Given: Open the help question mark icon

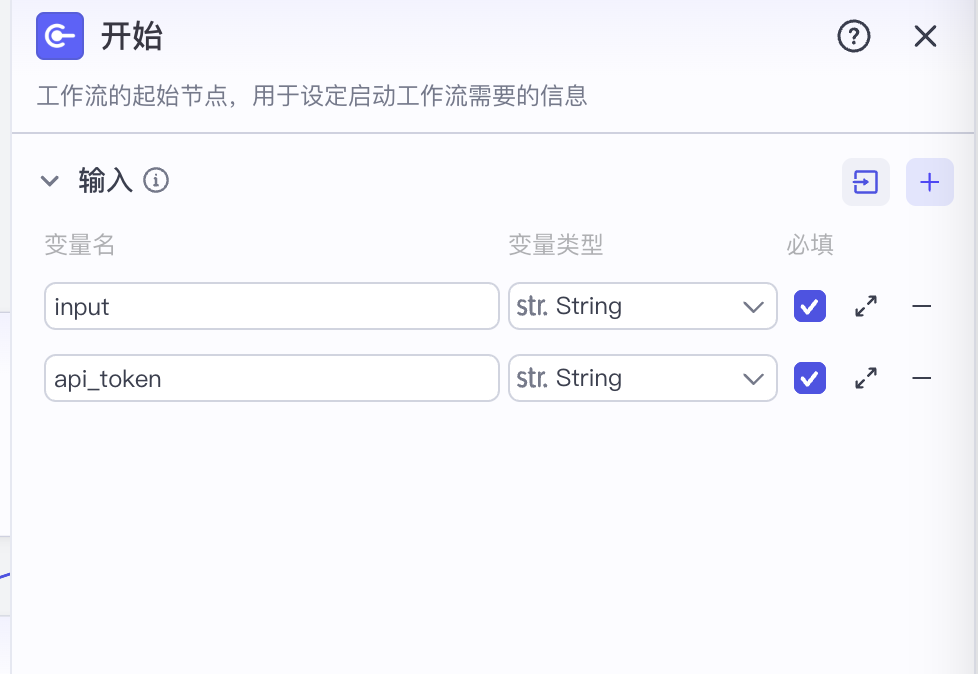Looking at the screenshot, I should coord(853,37).
